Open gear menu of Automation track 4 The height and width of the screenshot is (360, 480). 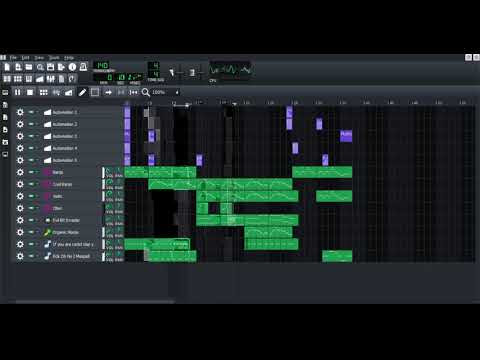[20, 148]
